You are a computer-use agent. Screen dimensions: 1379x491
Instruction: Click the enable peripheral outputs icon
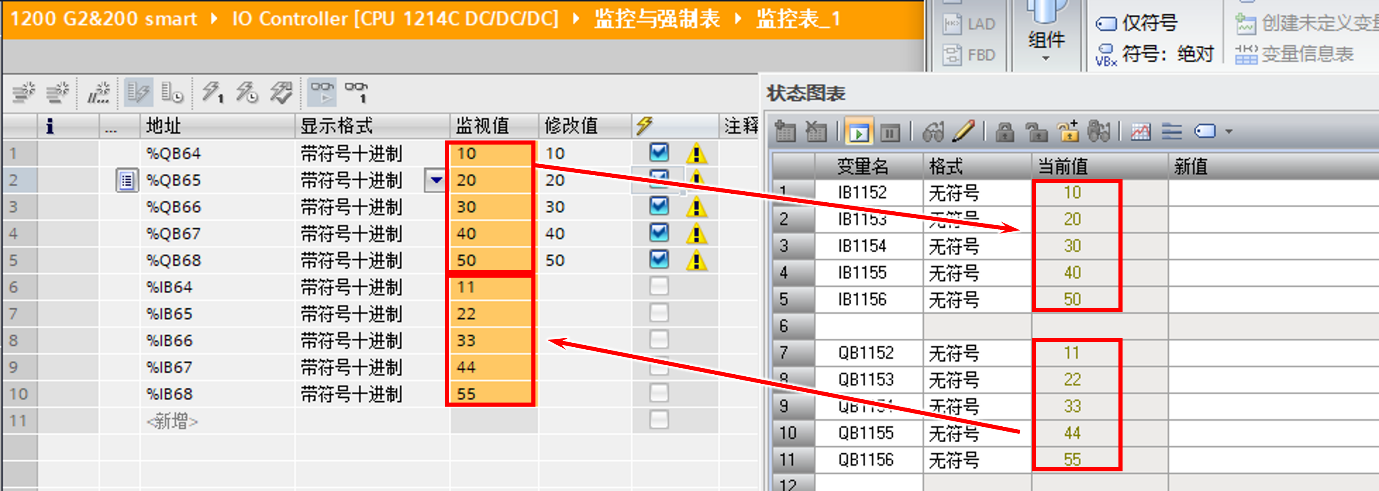click(281, 93)
